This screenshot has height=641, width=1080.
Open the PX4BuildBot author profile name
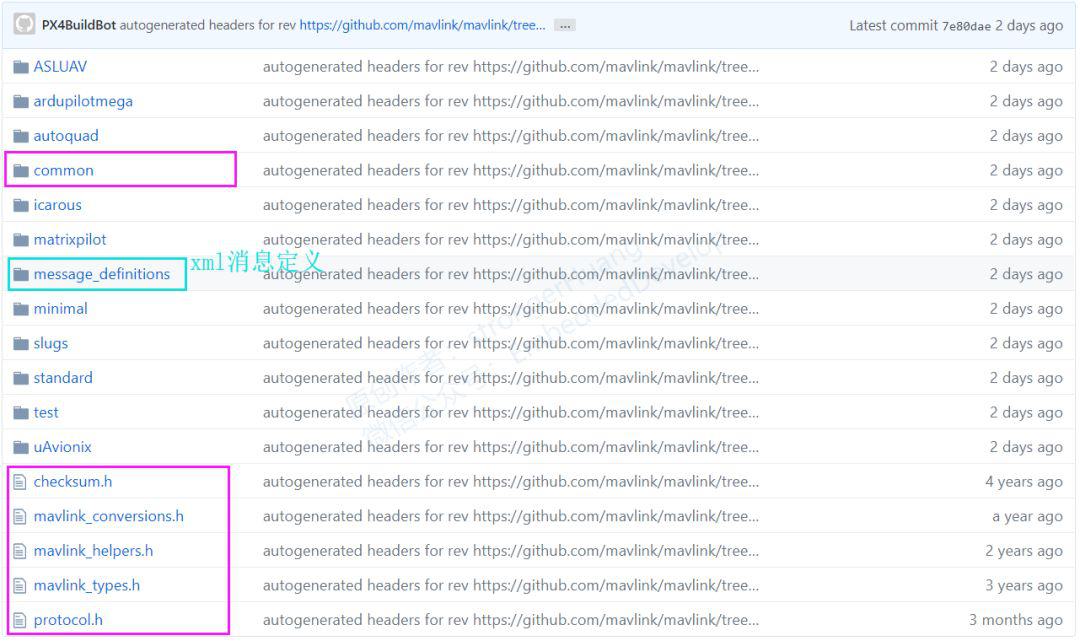click(79, 25)
